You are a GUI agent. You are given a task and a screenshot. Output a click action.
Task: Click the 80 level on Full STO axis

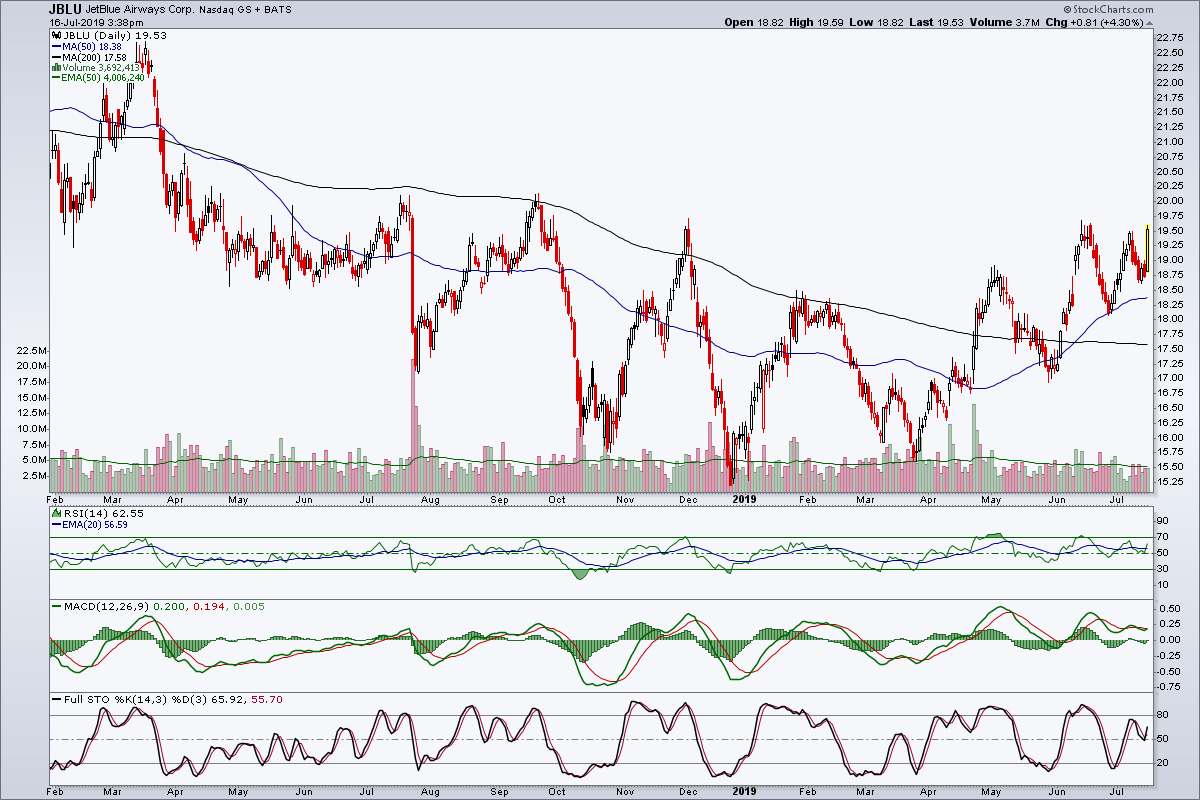pyautogui.click(x=1161, y=715)
